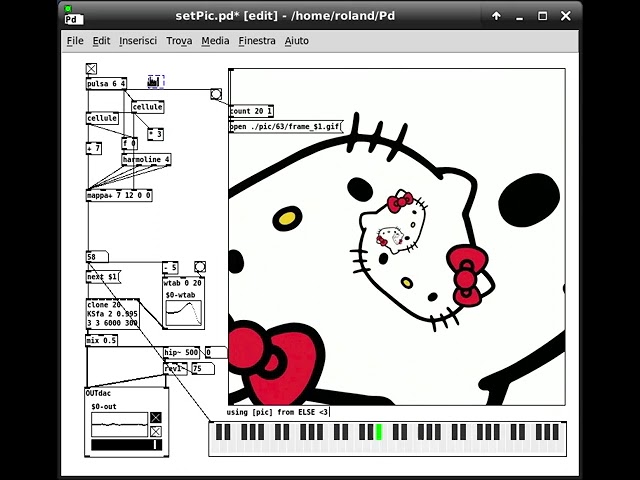Click the Hello Kitty picture display

point(397,237)
